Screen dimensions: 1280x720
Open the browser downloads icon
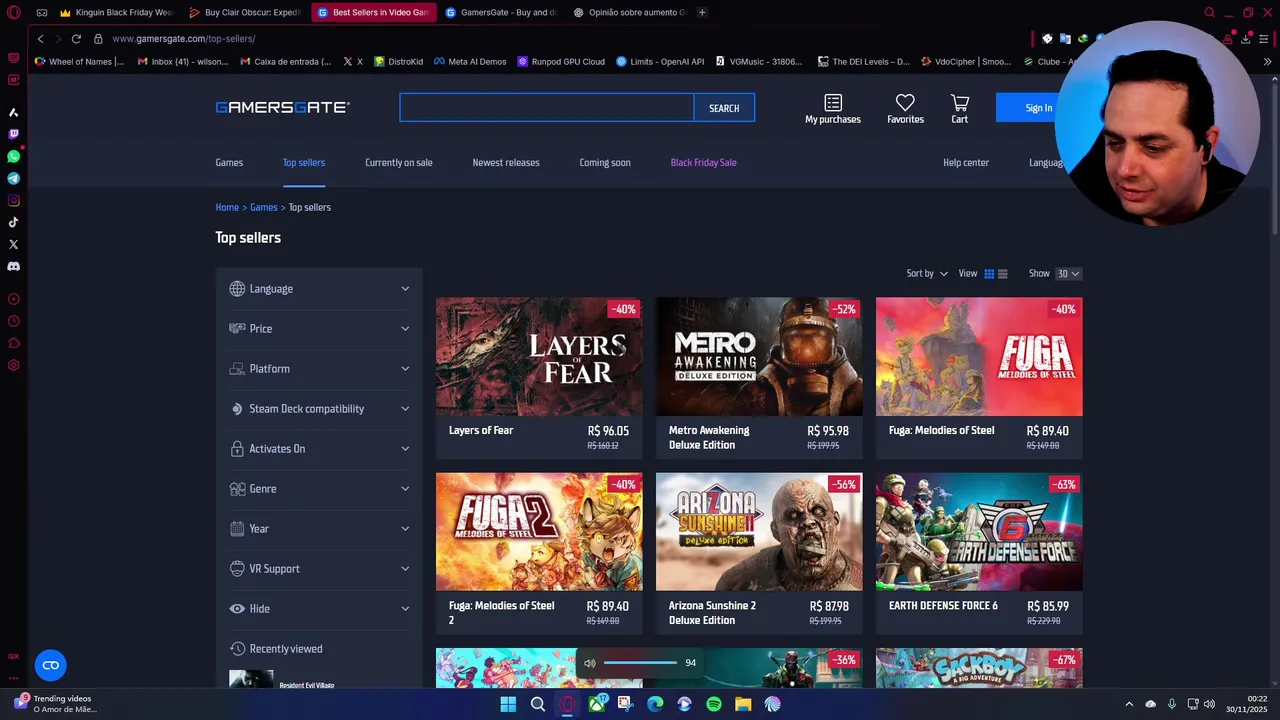pos(1245,38)
